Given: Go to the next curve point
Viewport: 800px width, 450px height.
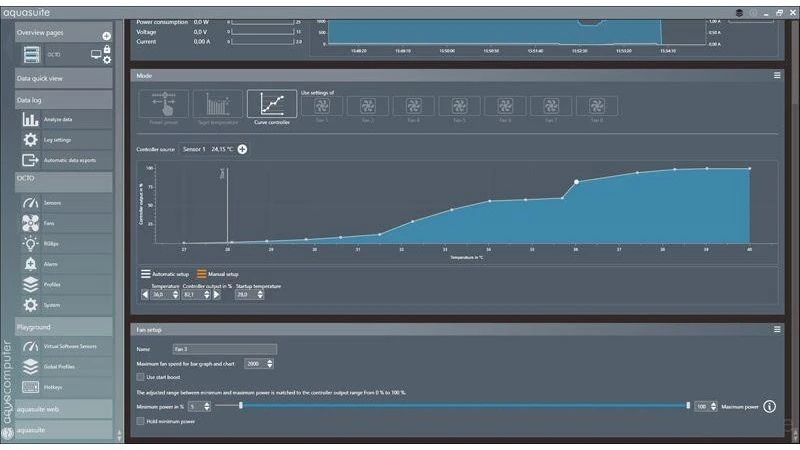Looking at the screenshot, I should (x=217, y=294).
